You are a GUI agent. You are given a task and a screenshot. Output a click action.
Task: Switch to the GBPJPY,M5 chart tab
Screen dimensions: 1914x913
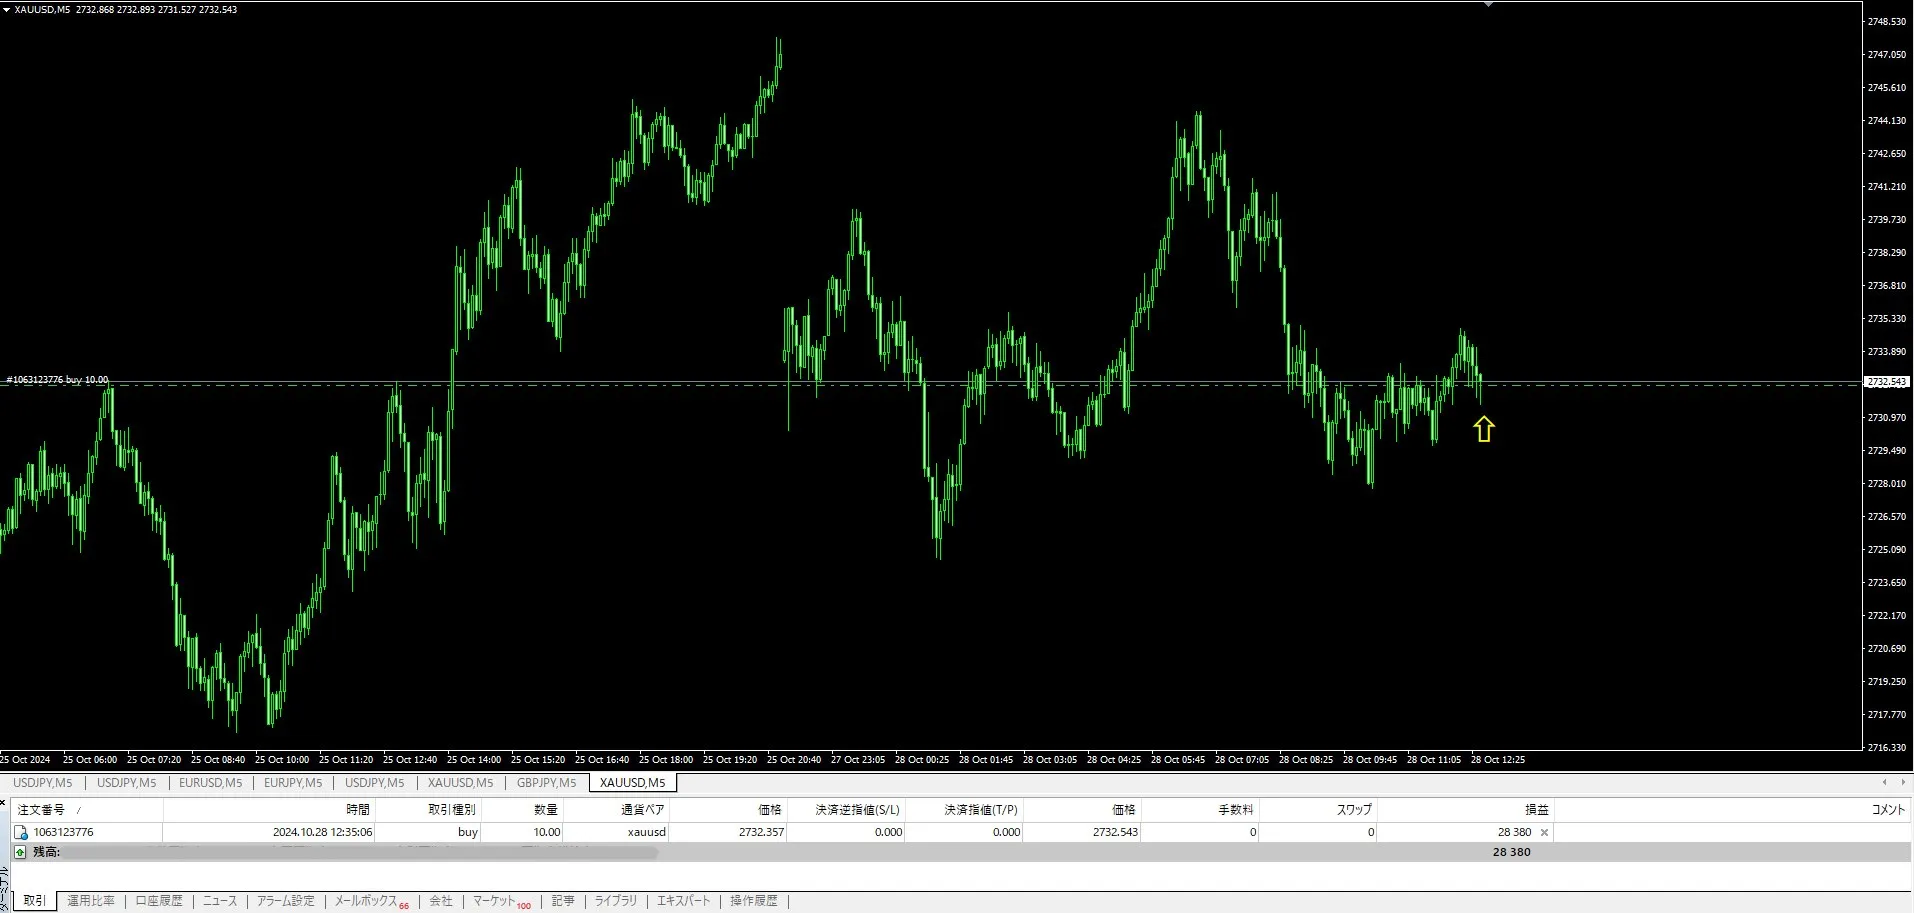pyautogui.click(x=546, y=783)
